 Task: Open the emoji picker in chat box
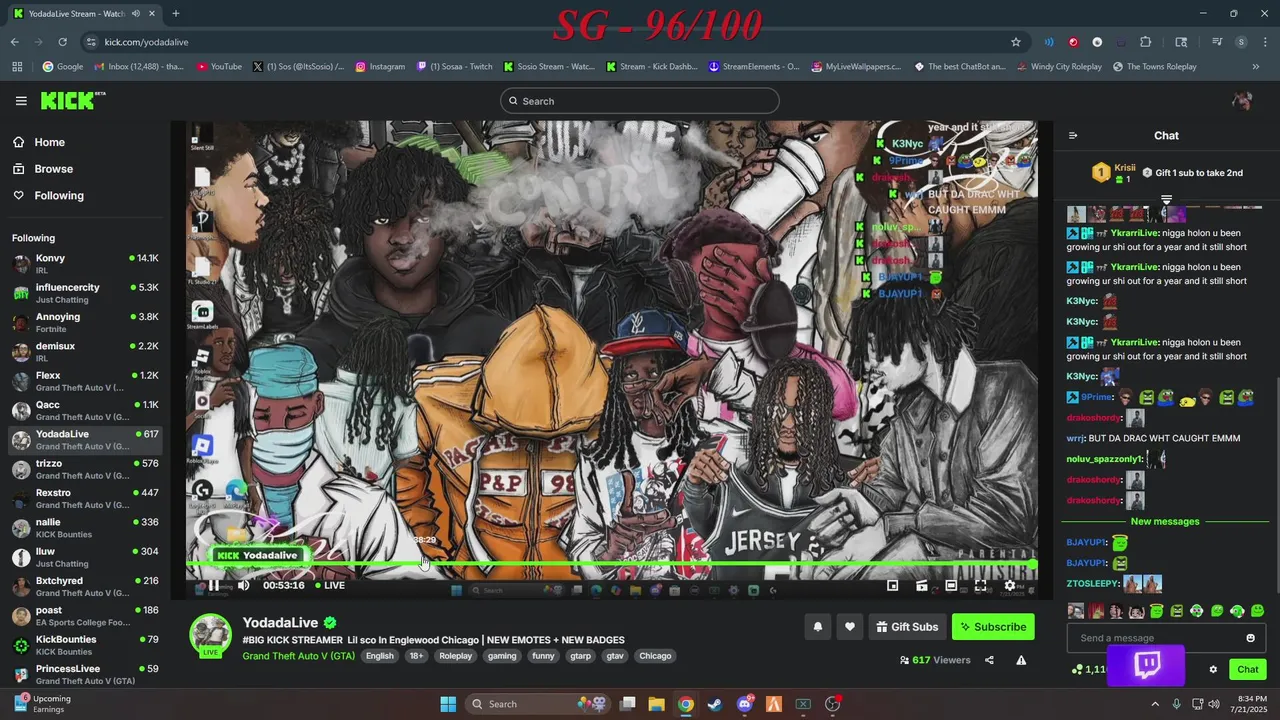tap(1250, 638)
